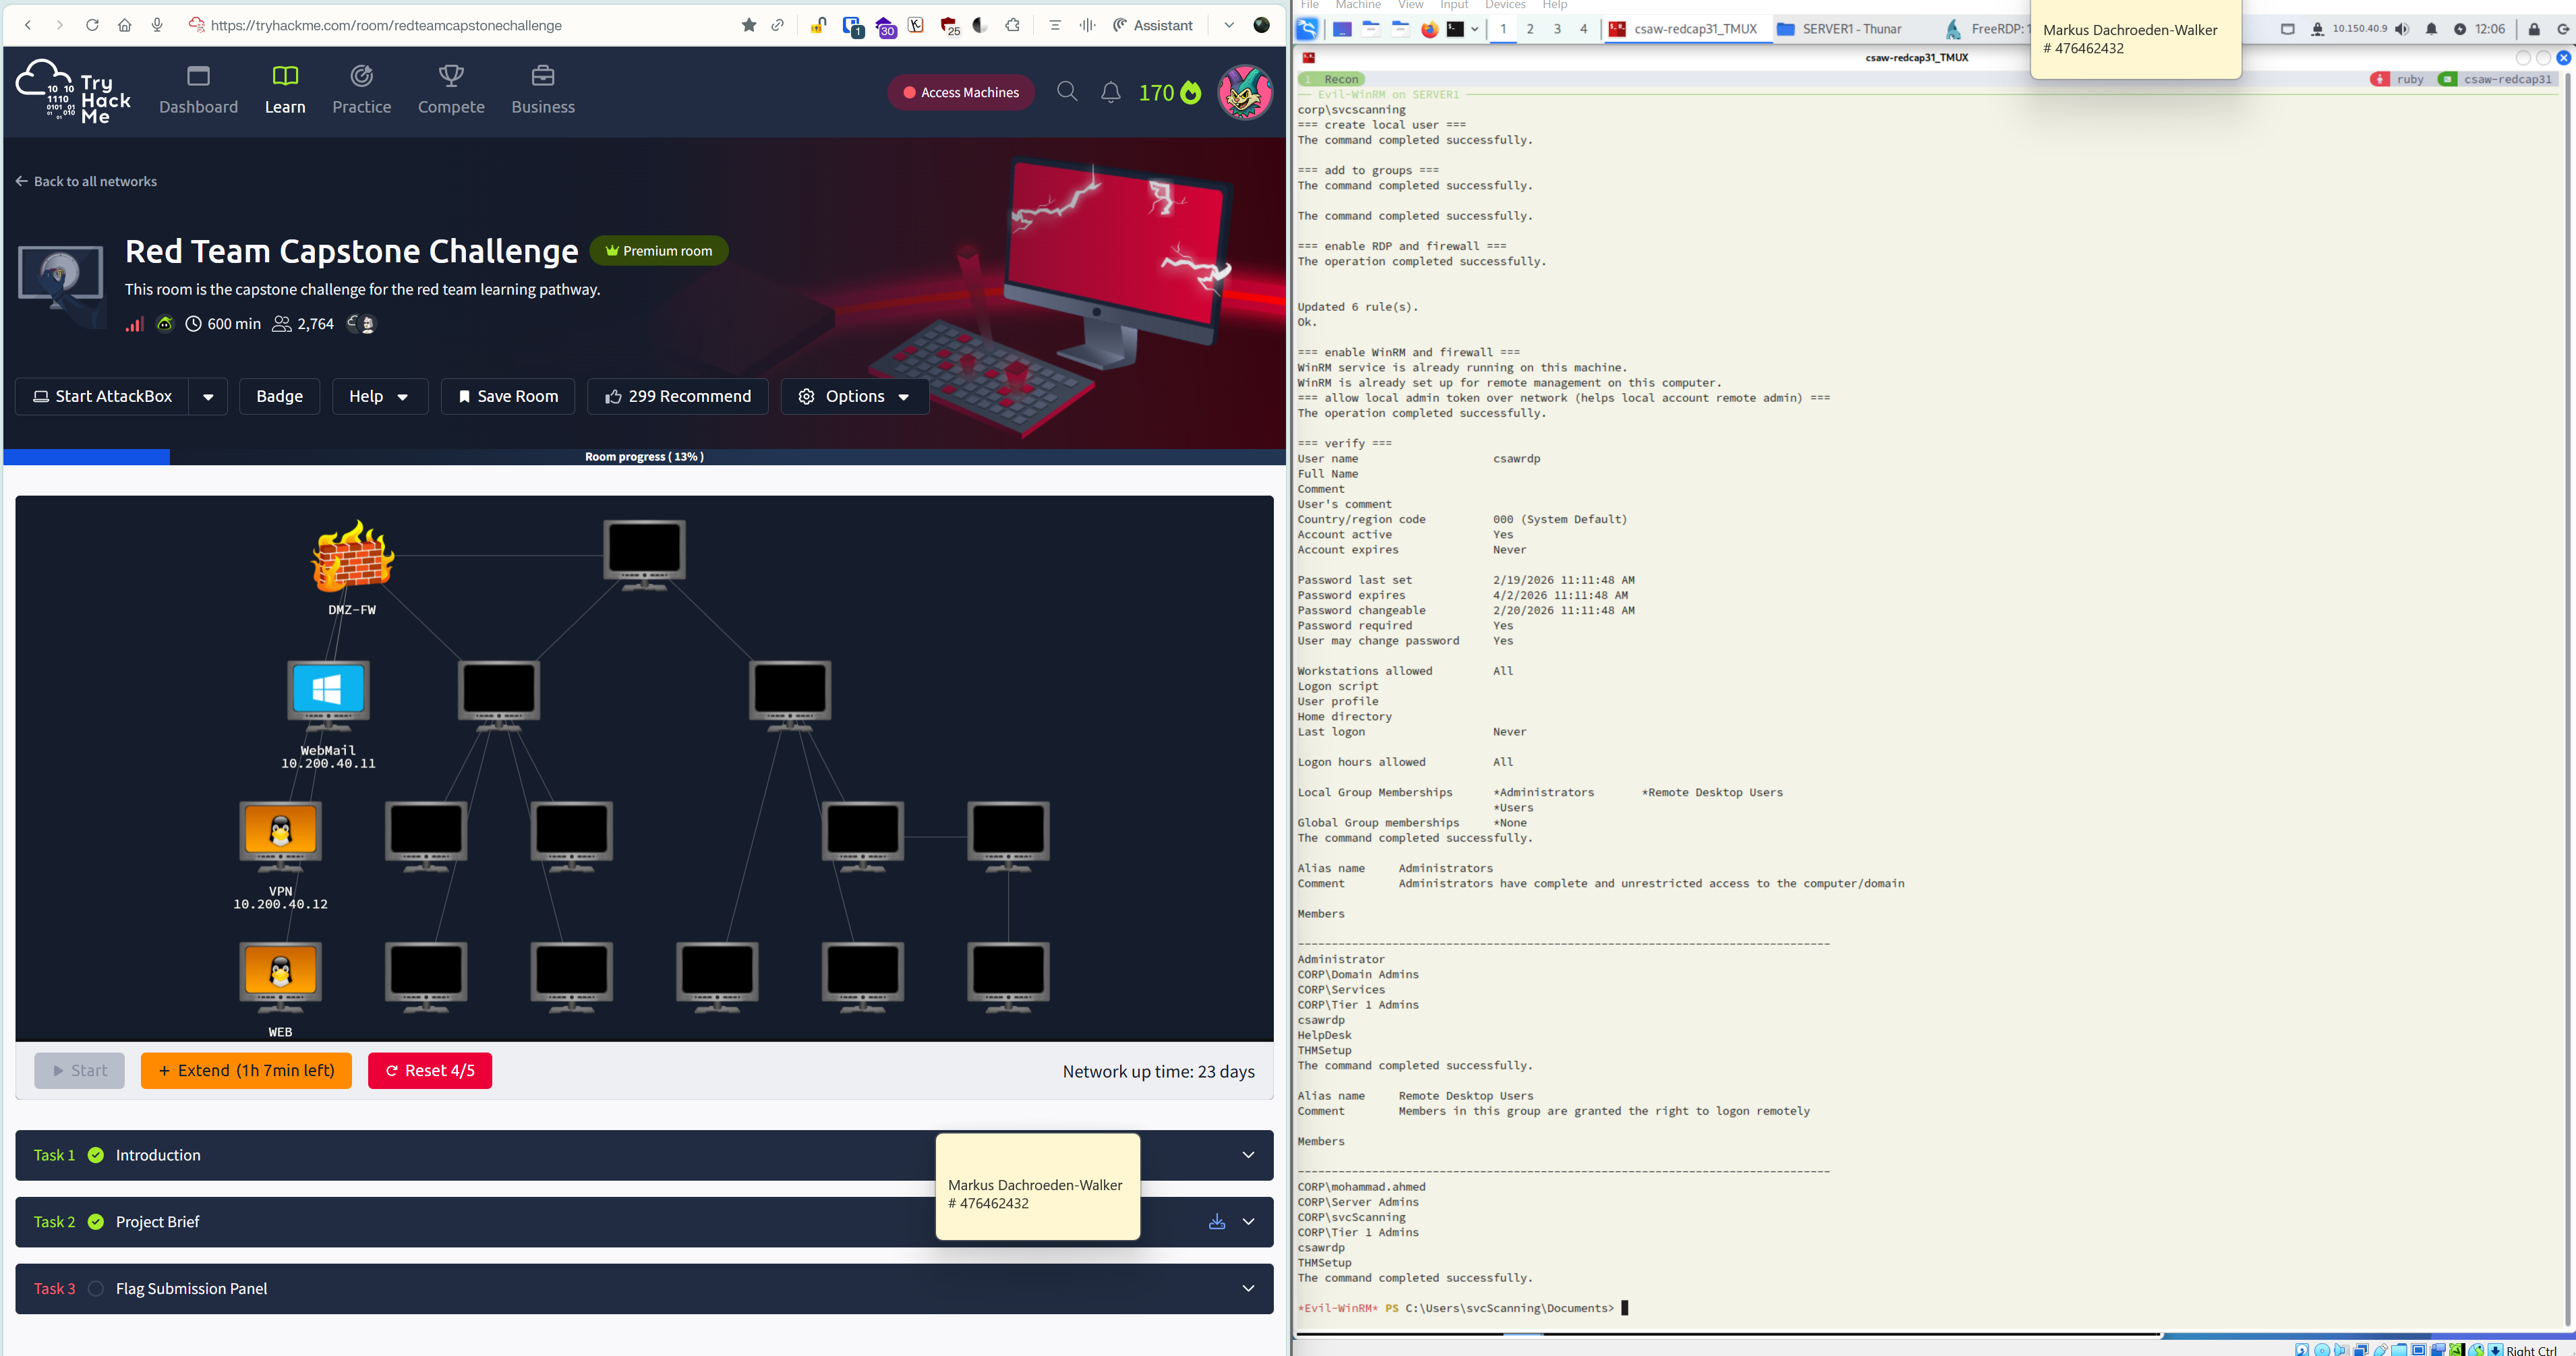Click the VPN Linux machine node
Viewport: 2576px width, 1356px height.
point(280,831)
